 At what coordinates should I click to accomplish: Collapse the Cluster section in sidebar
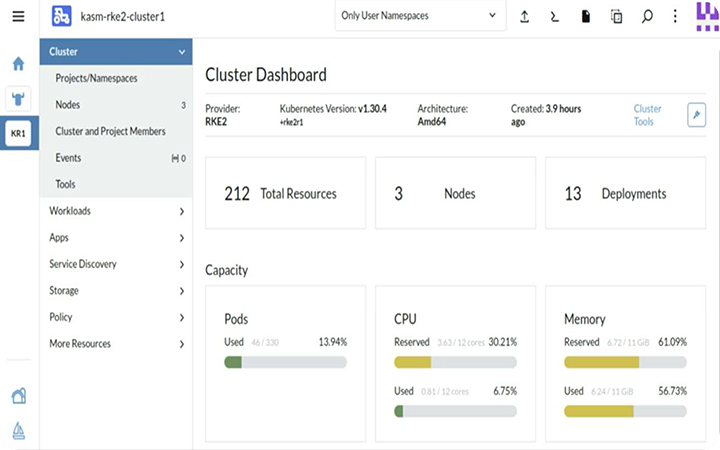point(181,52)
